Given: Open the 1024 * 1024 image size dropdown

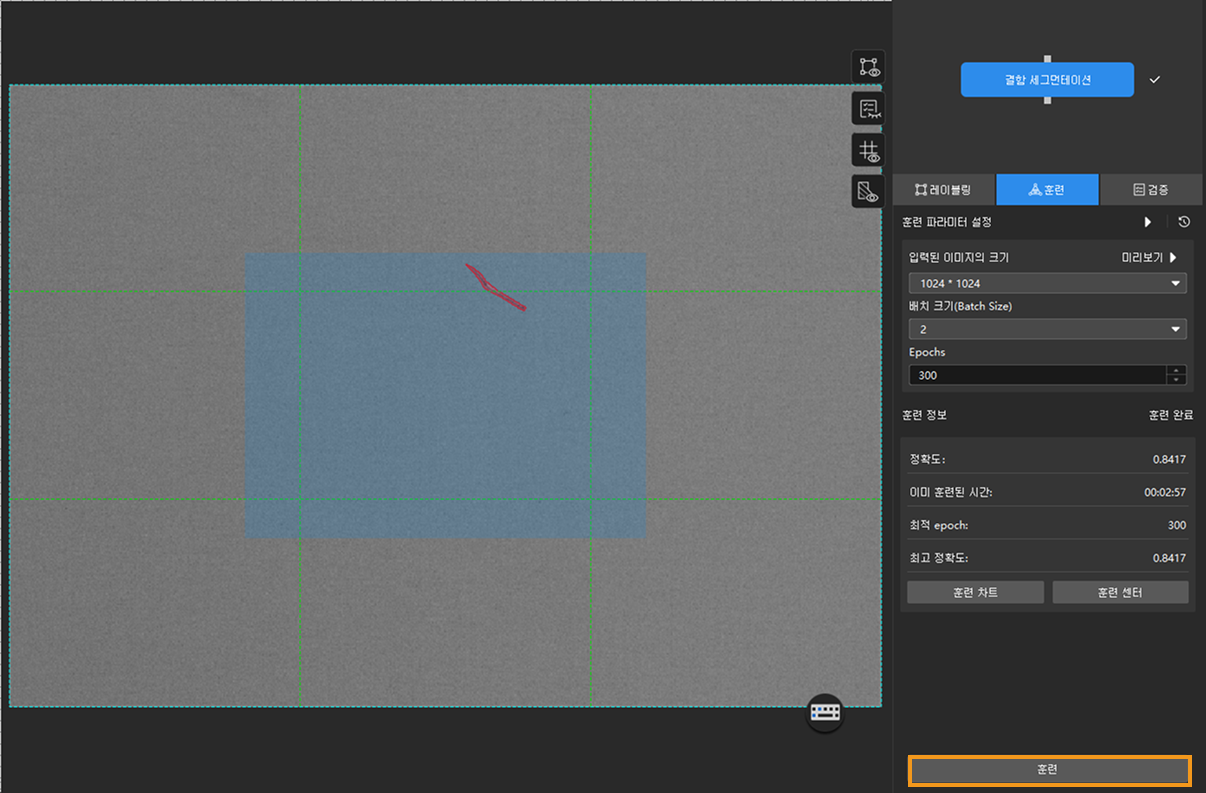Looking at the screenshot, I should click(x=1047, y=283).
